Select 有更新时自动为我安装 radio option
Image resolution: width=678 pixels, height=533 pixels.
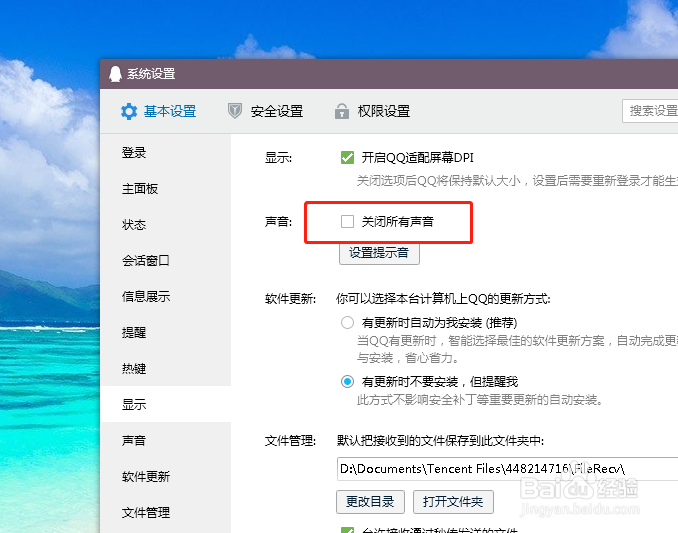[347, 322]
